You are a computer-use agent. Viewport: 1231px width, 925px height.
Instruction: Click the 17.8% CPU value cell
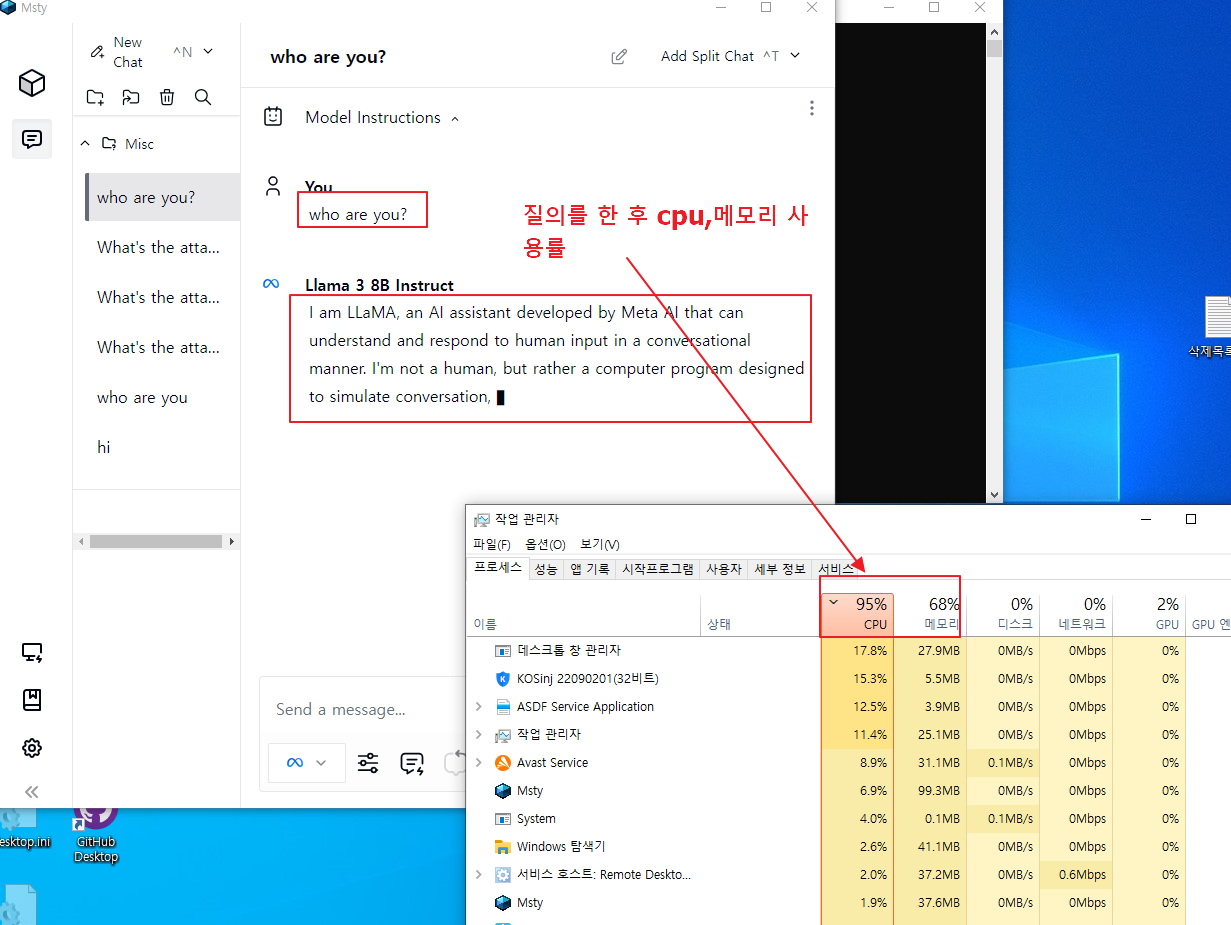click(x=857, y=650)
